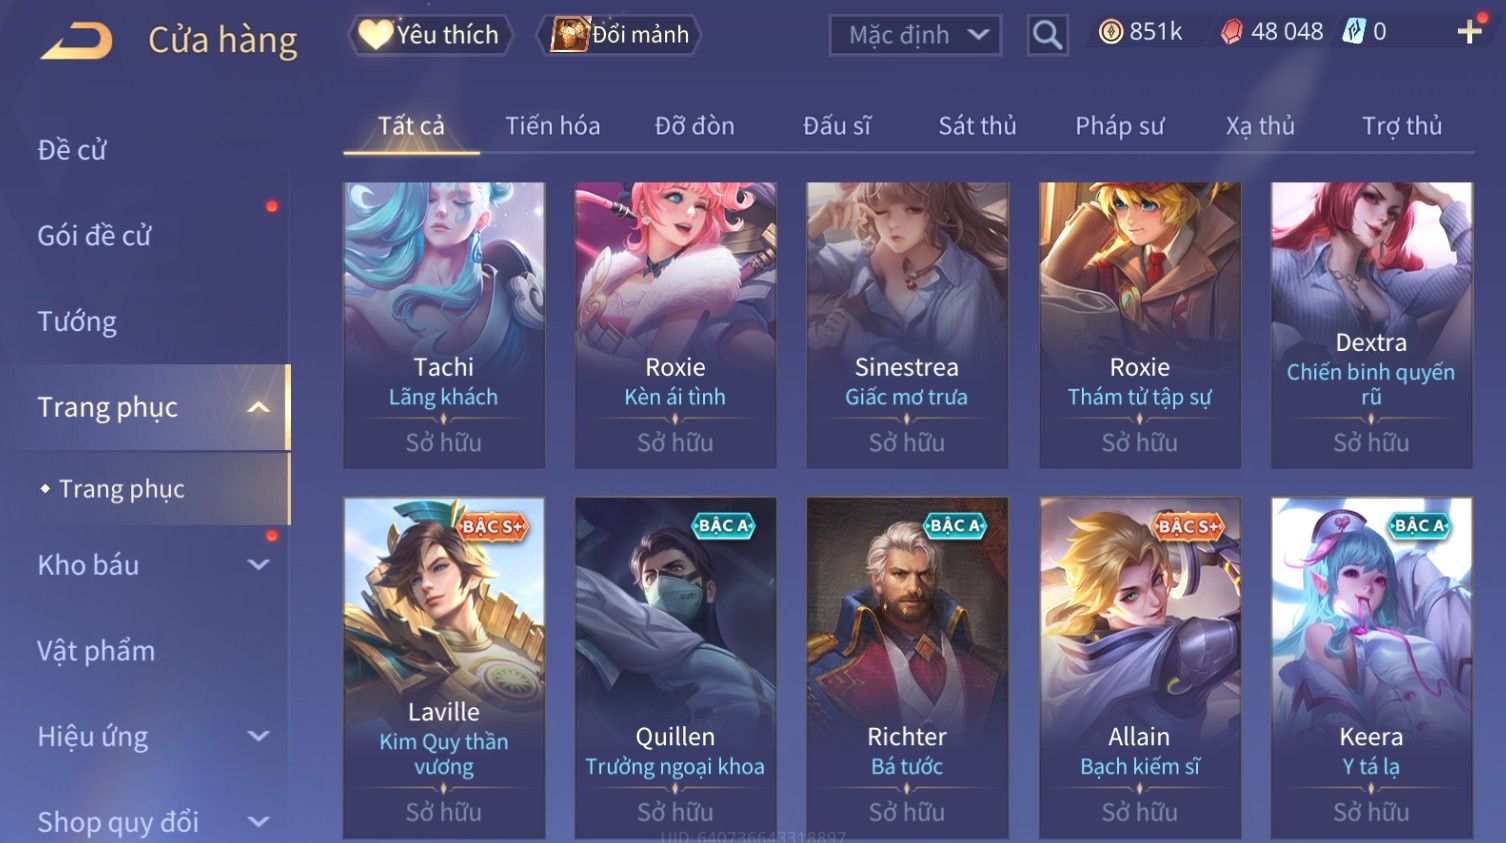Select the Tiến hóa tab

tap(552, 126)
